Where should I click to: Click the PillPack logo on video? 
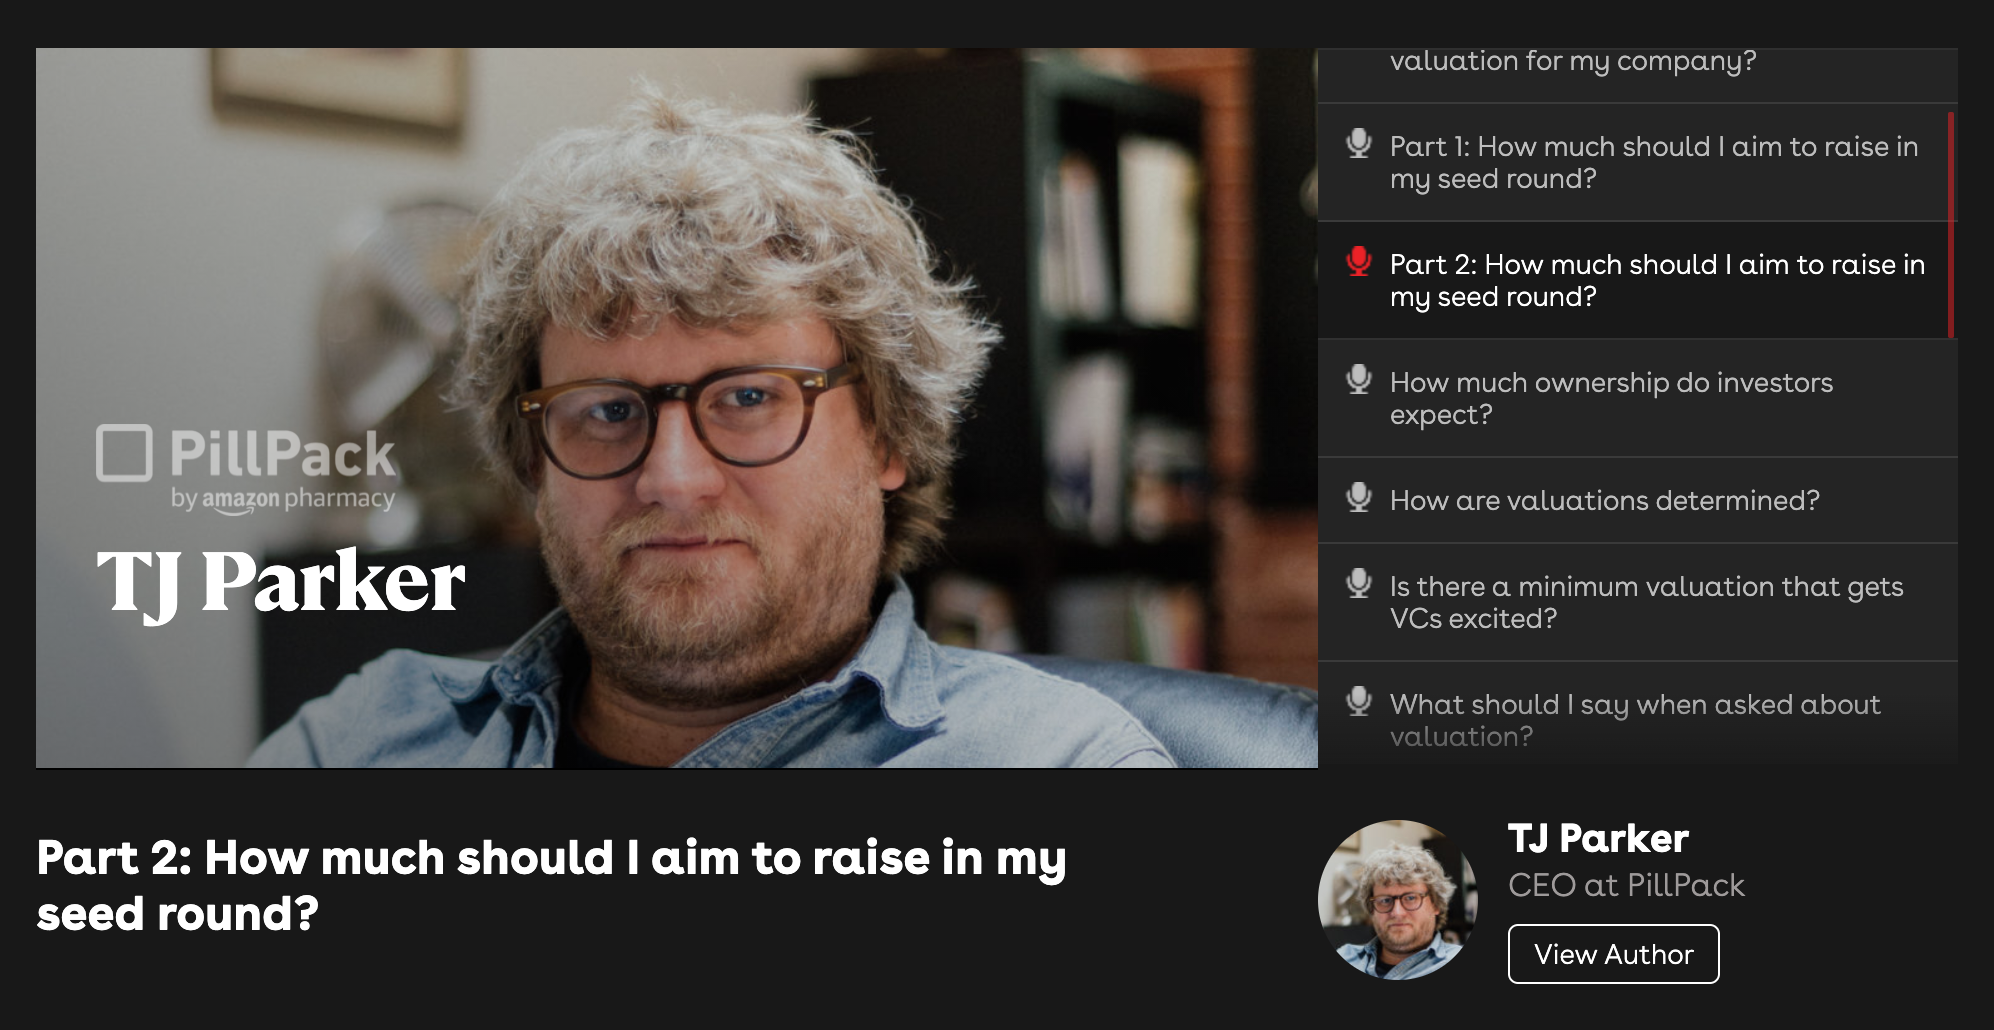click(x=246, y=469)
